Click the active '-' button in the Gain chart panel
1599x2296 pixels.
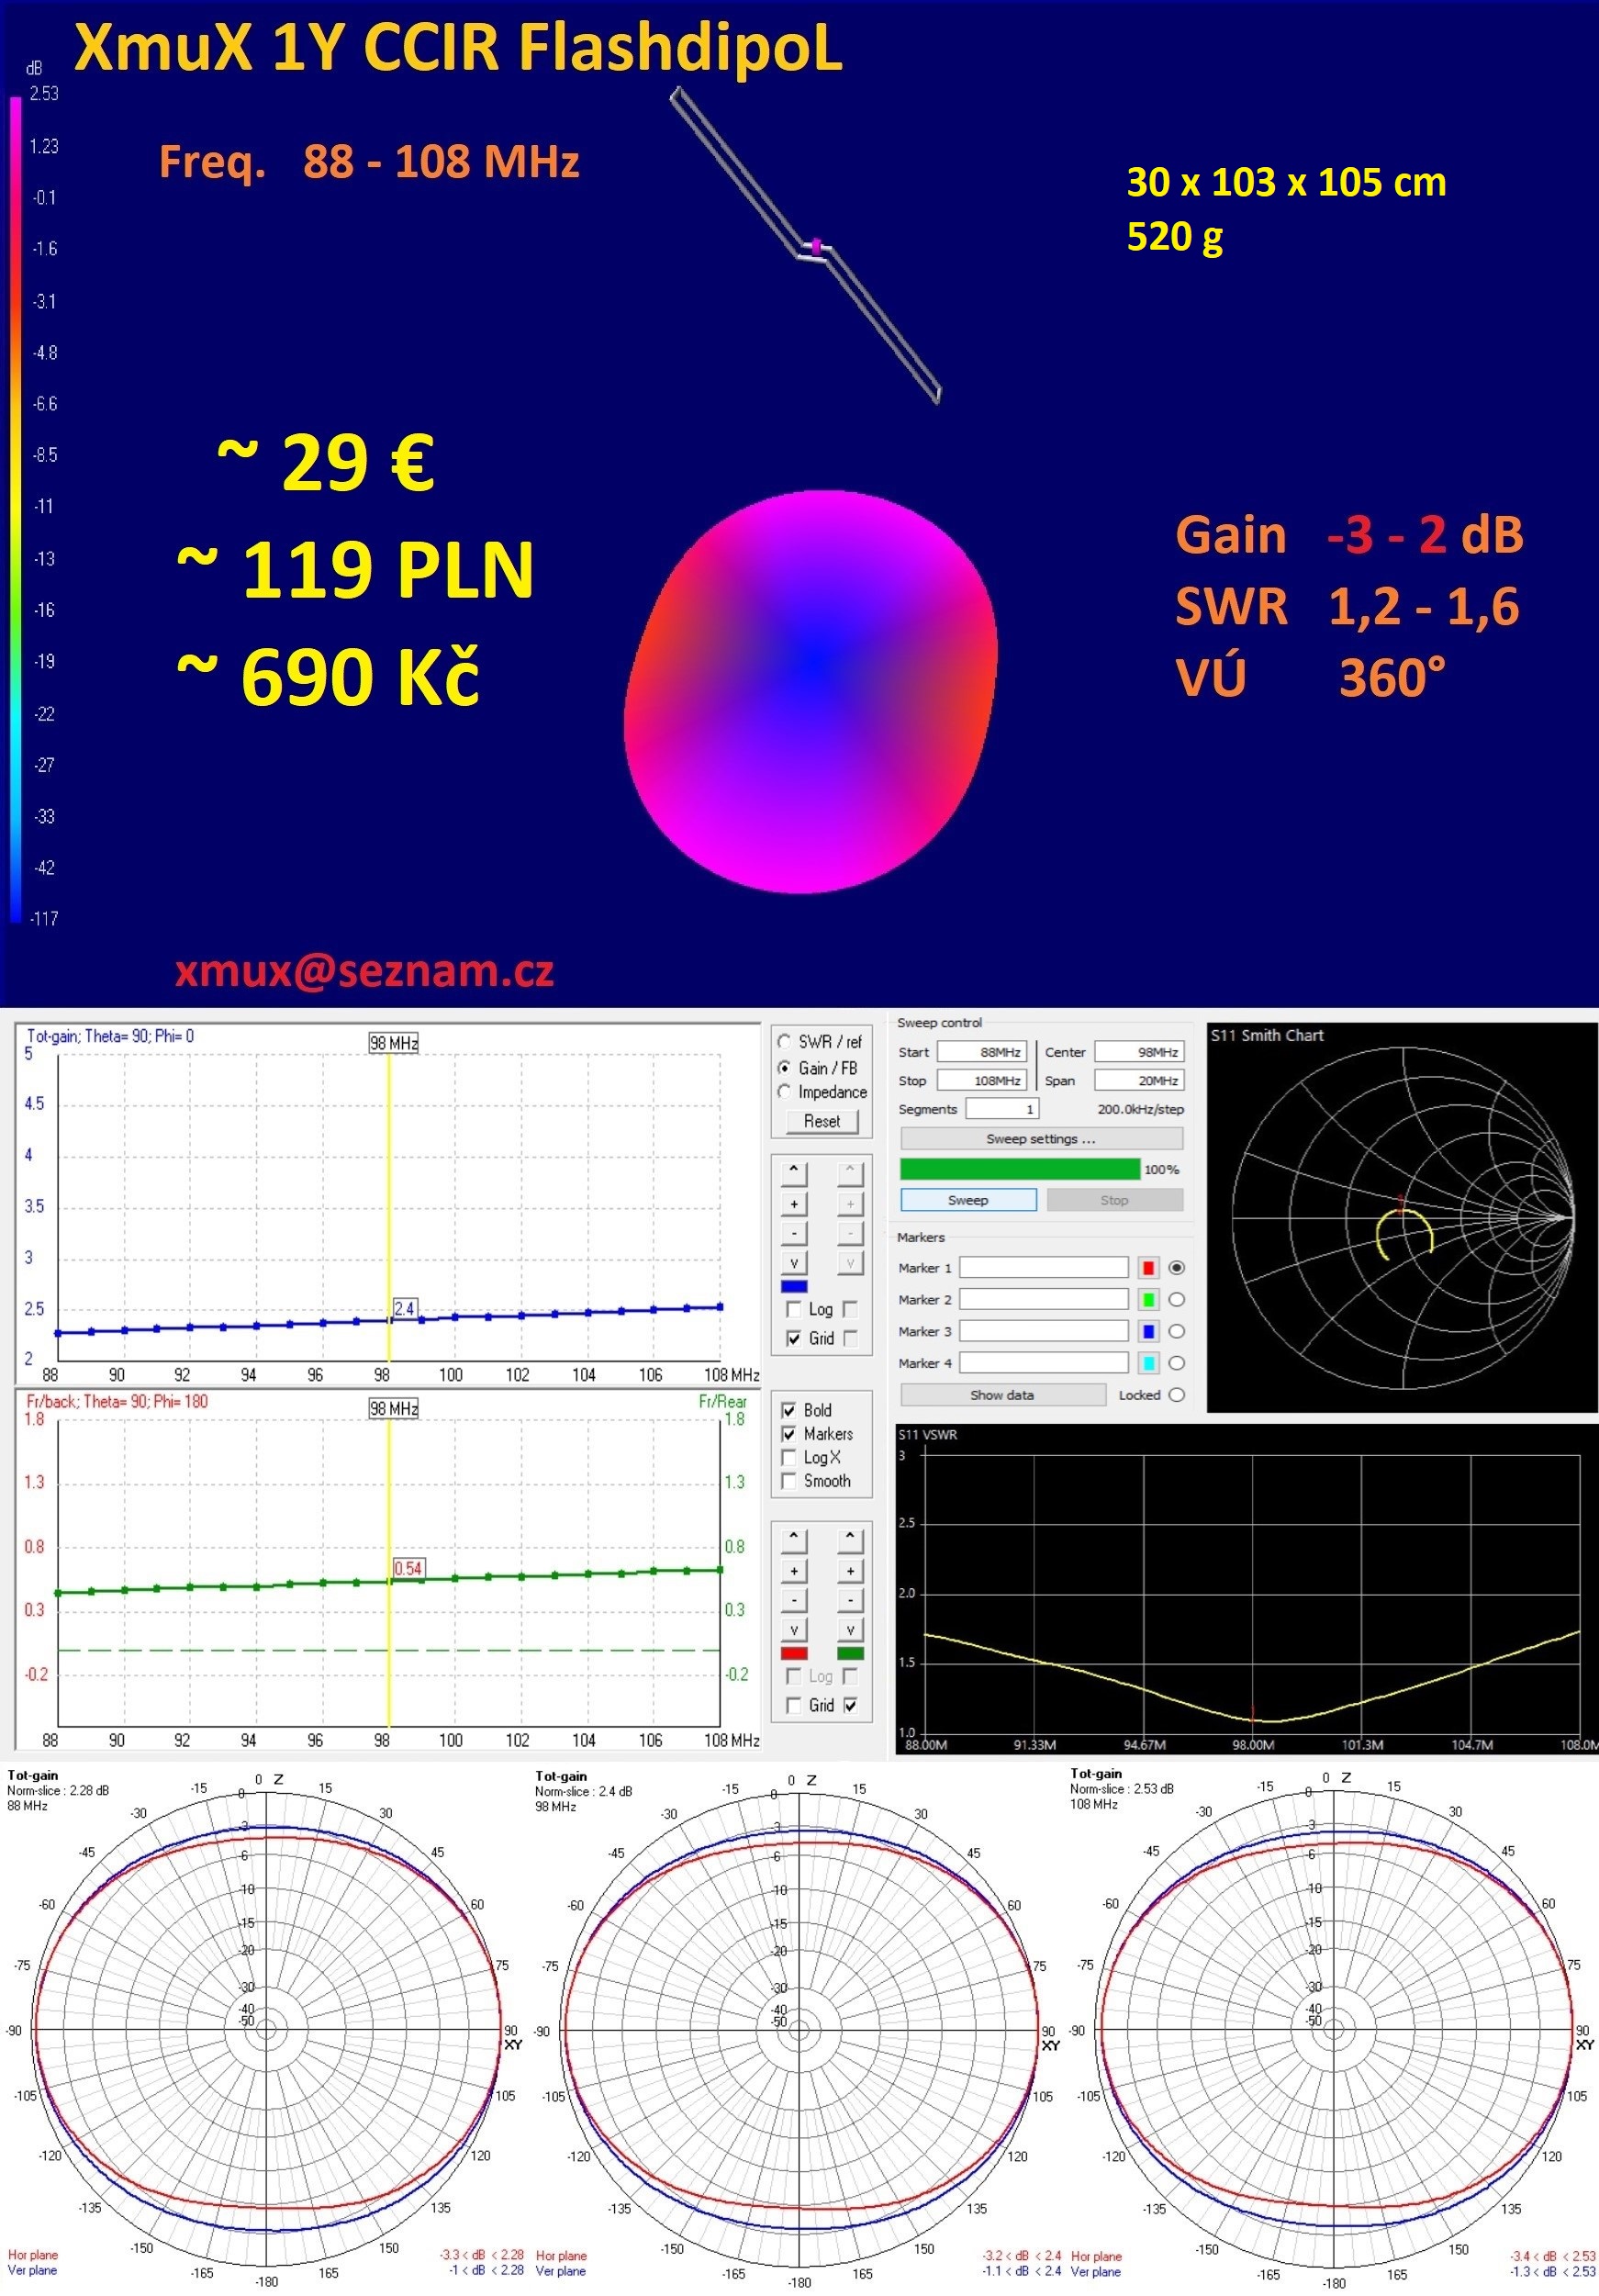793,1233
